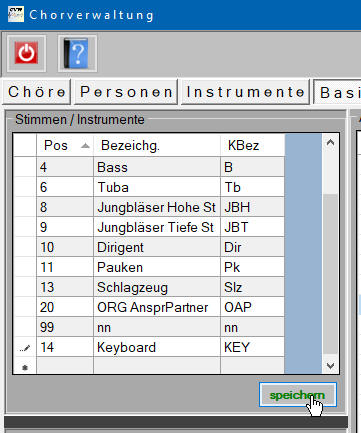Click the Chorverwaltung app icon in title bar

[x=16, y=14]
